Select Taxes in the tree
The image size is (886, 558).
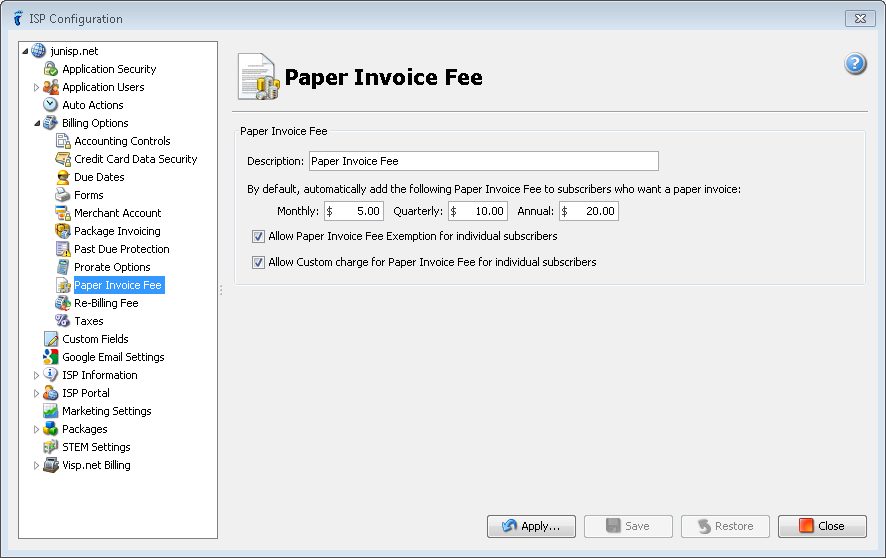89,321
